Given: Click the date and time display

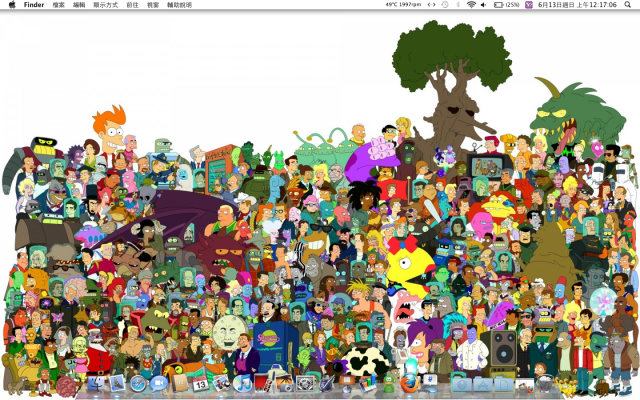Looking at the screenshot, I should click(x=577, y=5).
